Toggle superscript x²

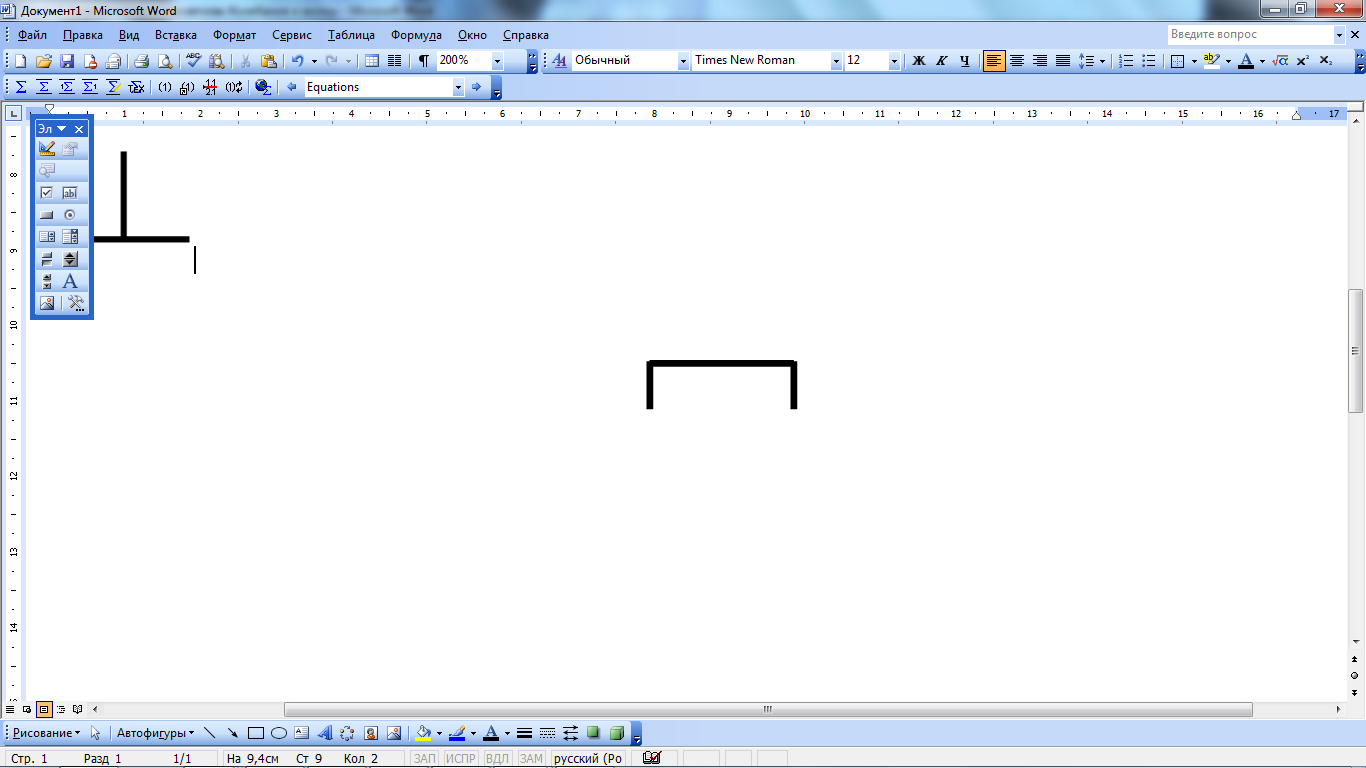pos(1303,61)
